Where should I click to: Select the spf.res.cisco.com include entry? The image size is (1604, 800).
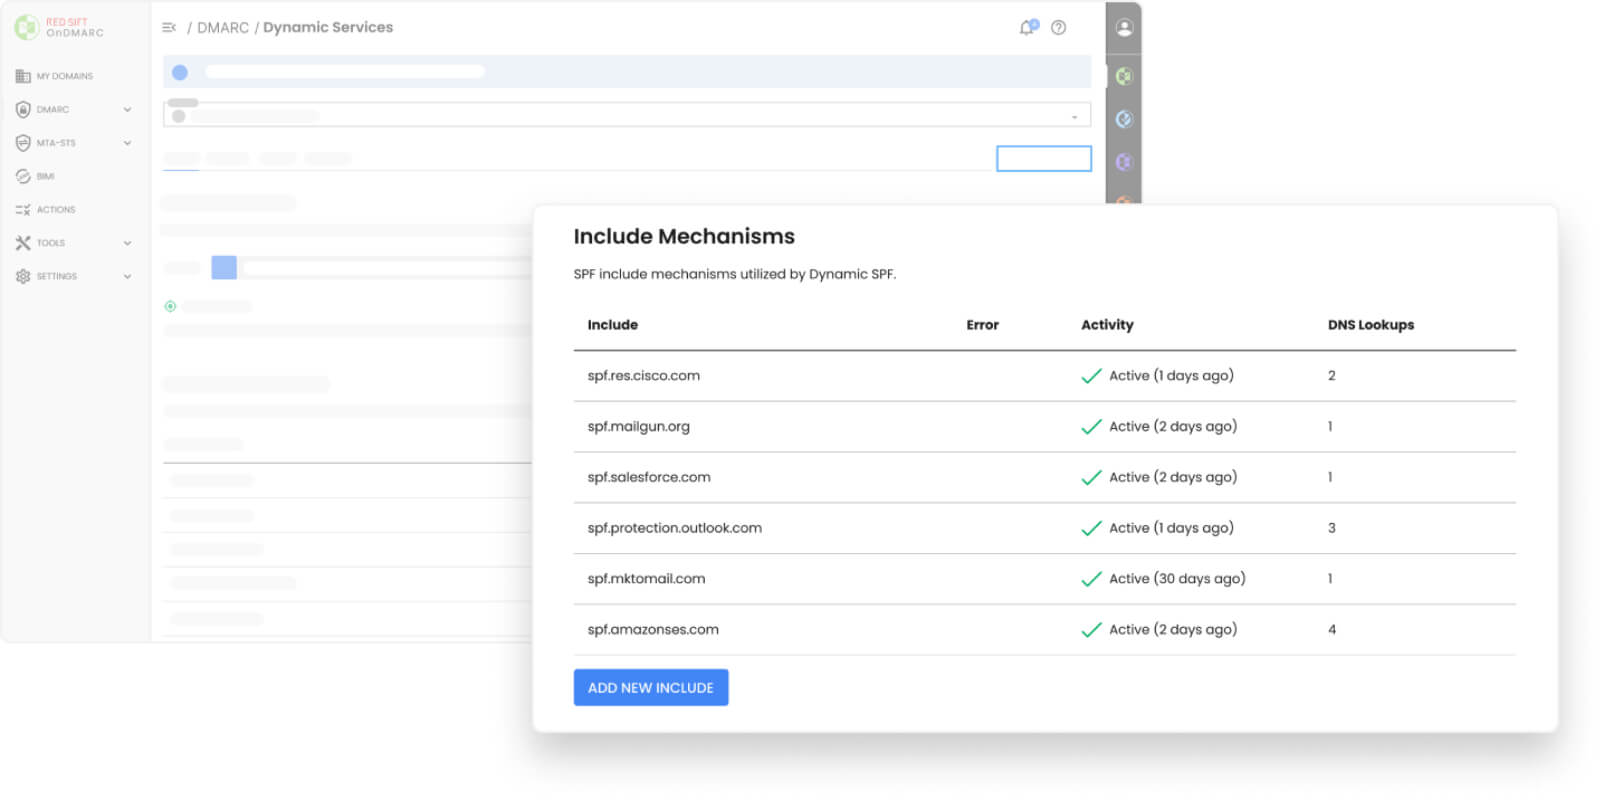click(644, 376)
